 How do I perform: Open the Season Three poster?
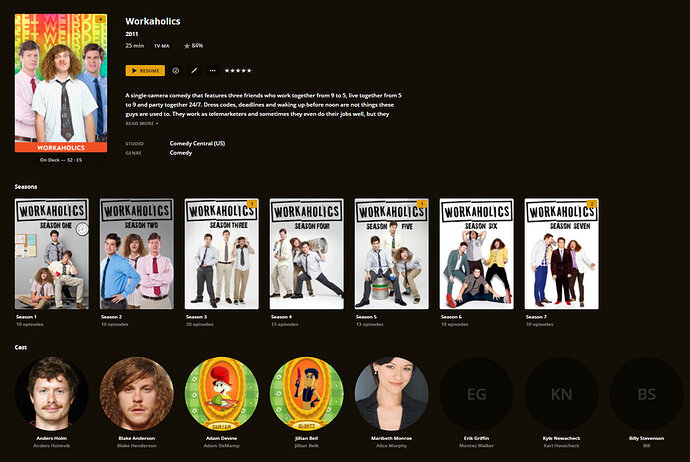(221, 254)
